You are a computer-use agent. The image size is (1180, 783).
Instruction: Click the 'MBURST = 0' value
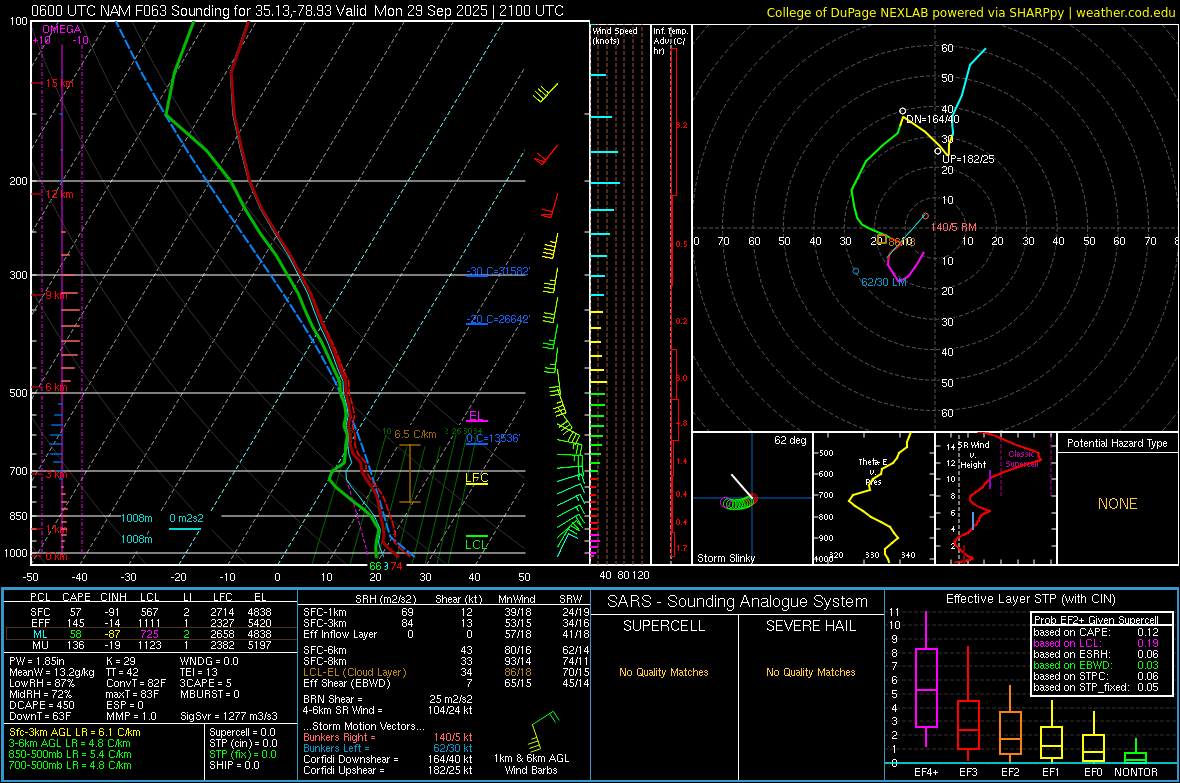coord(209,693)
